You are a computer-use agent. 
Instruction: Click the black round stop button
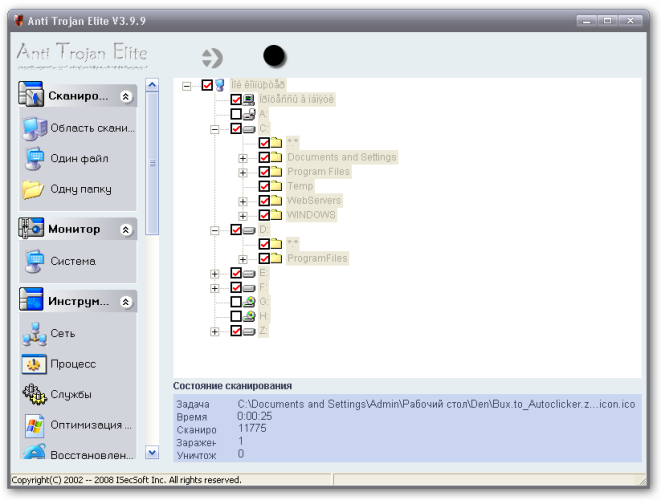pyautogui.click(x=274, y=56)
